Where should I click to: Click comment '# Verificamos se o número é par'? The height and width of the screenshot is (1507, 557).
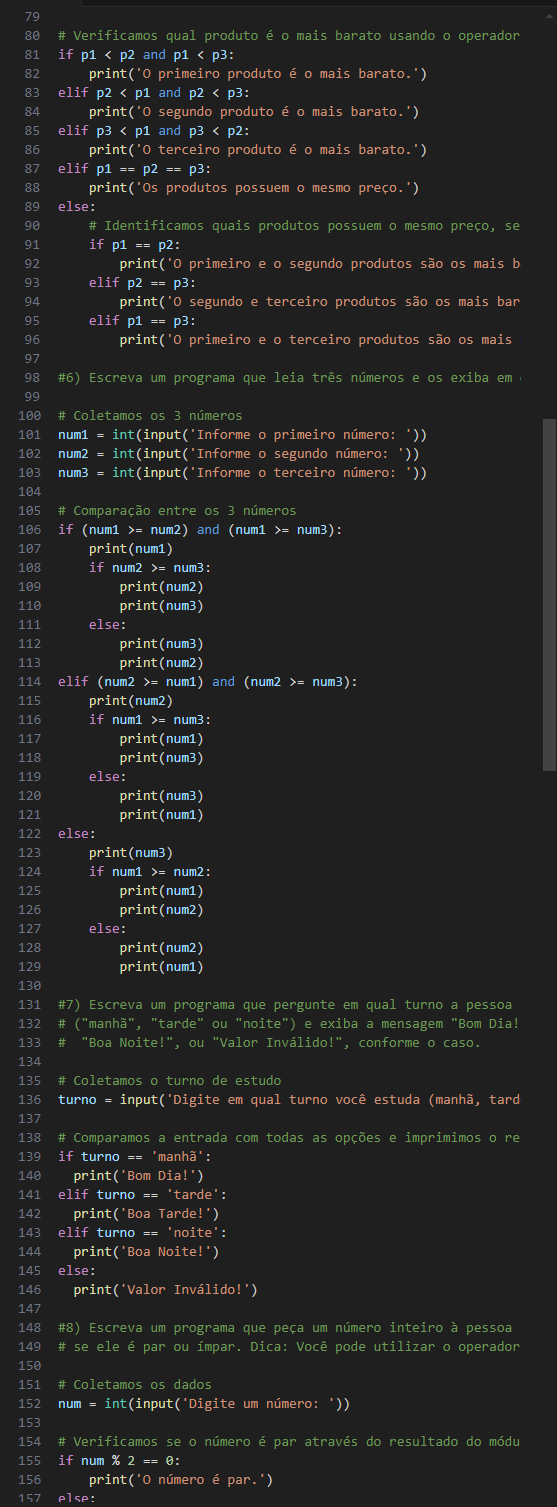pyautogui.click(x=288, y=1441)
